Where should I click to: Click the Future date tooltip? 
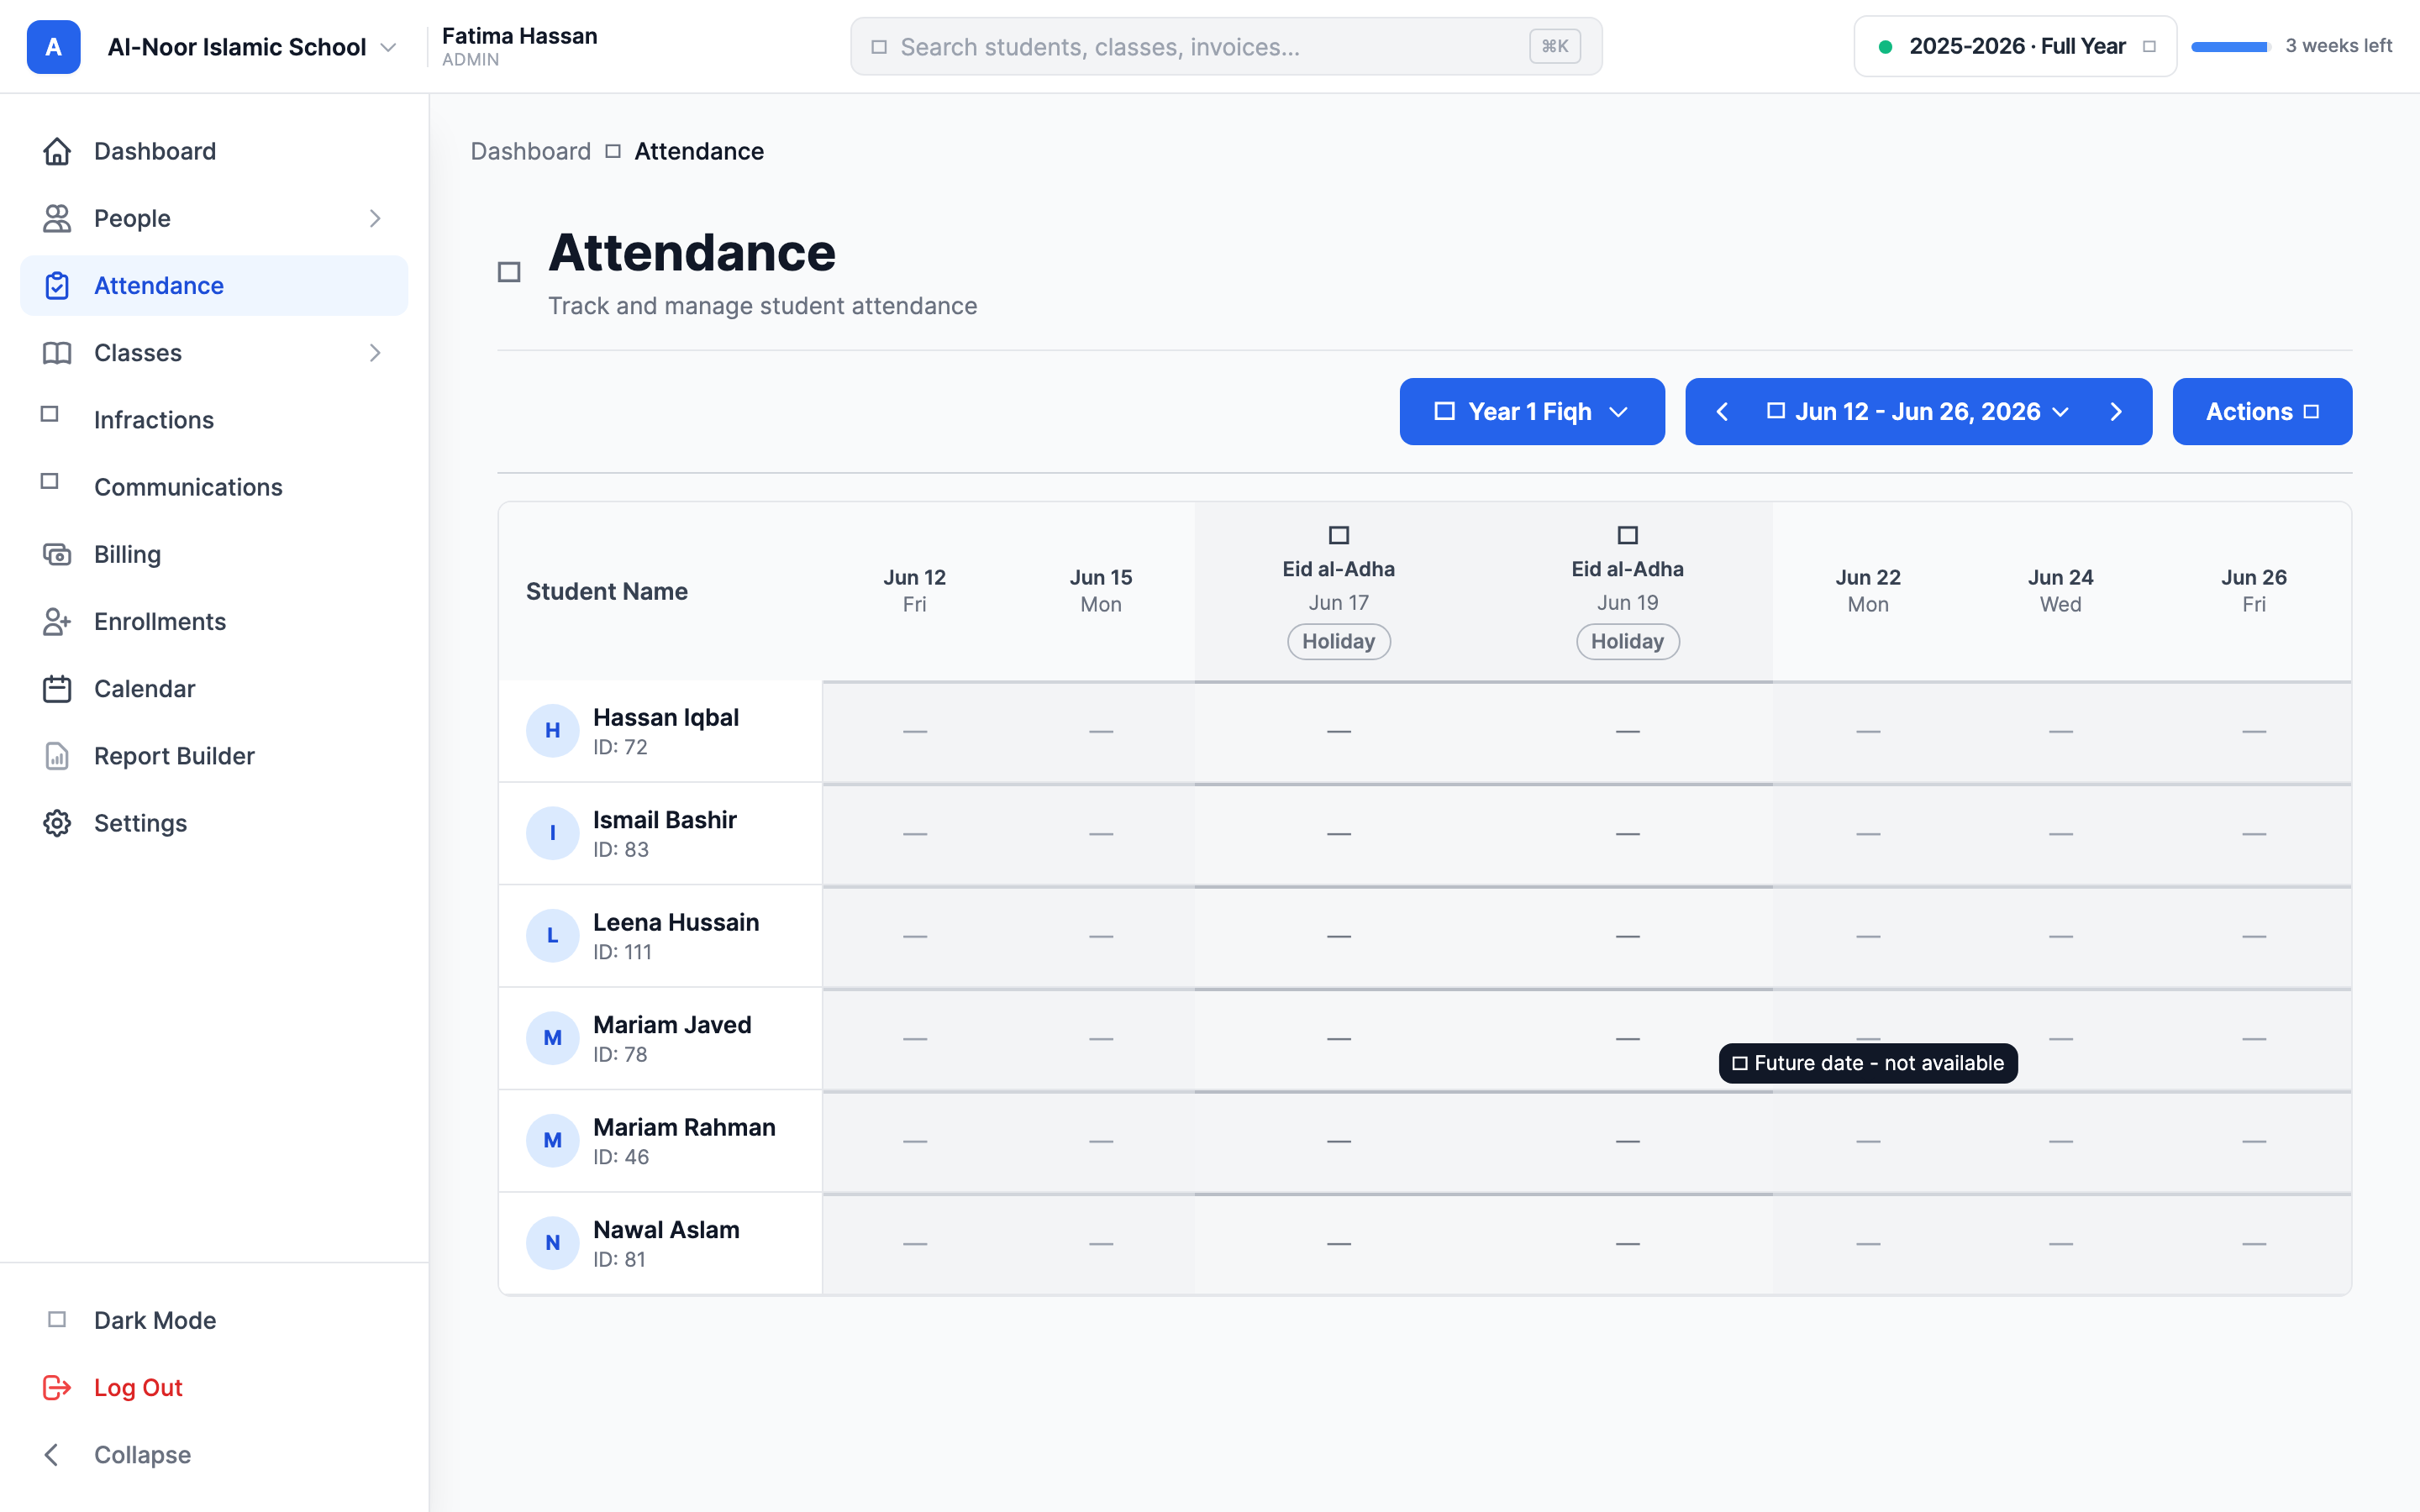[x=1868, y=1063]
